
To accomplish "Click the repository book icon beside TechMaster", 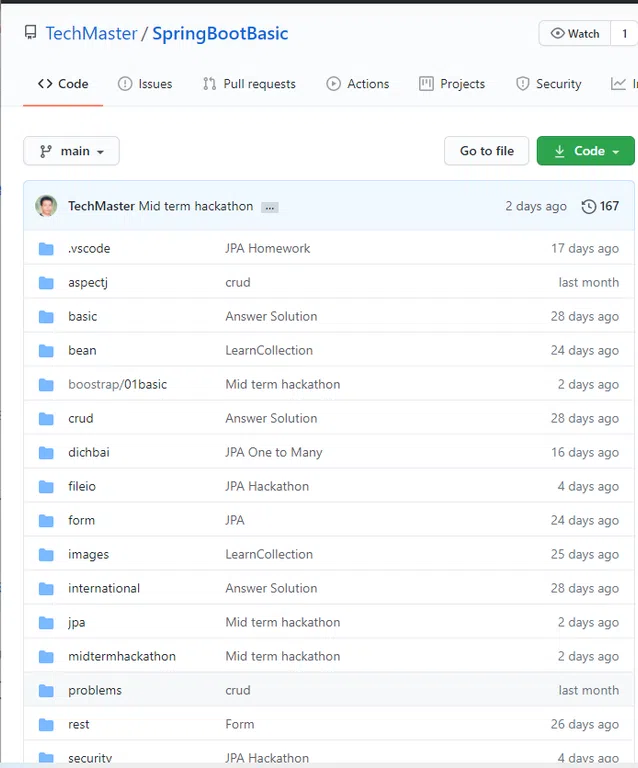I will tap(30, 33).
